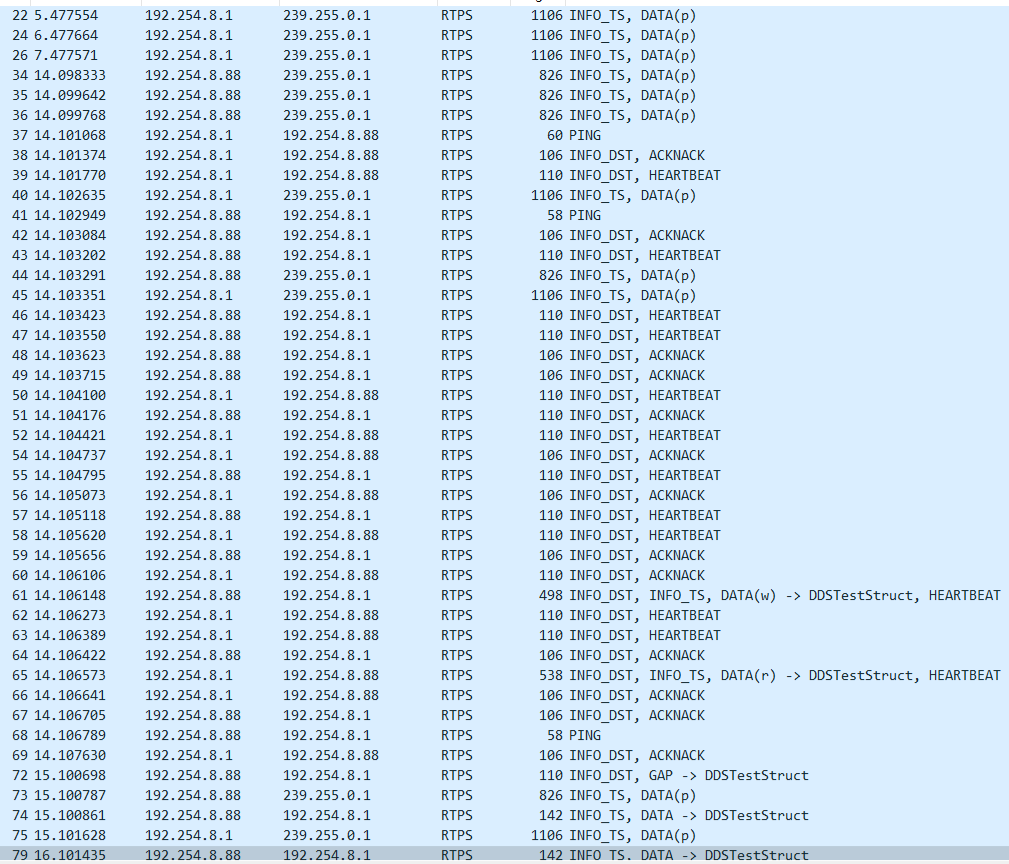This screenshot has width=1009, height=864.
Task: Click the highlighted packet 79 row
Action: click(400, 854)
